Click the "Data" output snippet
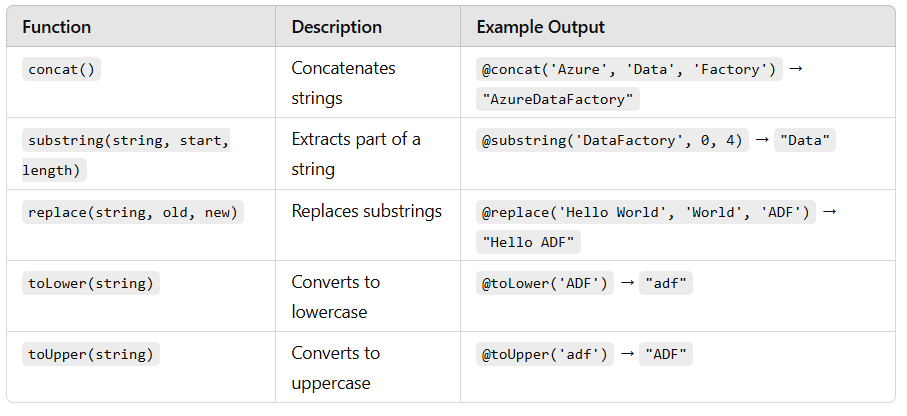907x416 pixels. [805, 141]
